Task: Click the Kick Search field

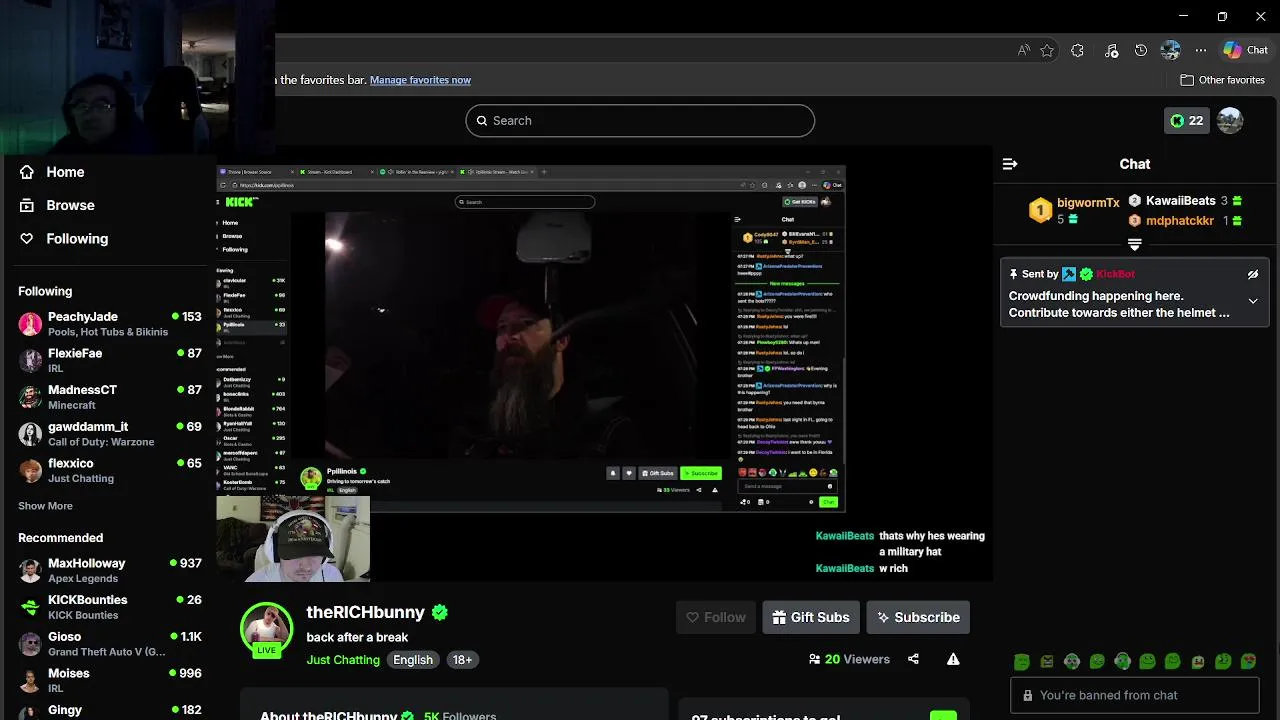Action: pos(640,120)
